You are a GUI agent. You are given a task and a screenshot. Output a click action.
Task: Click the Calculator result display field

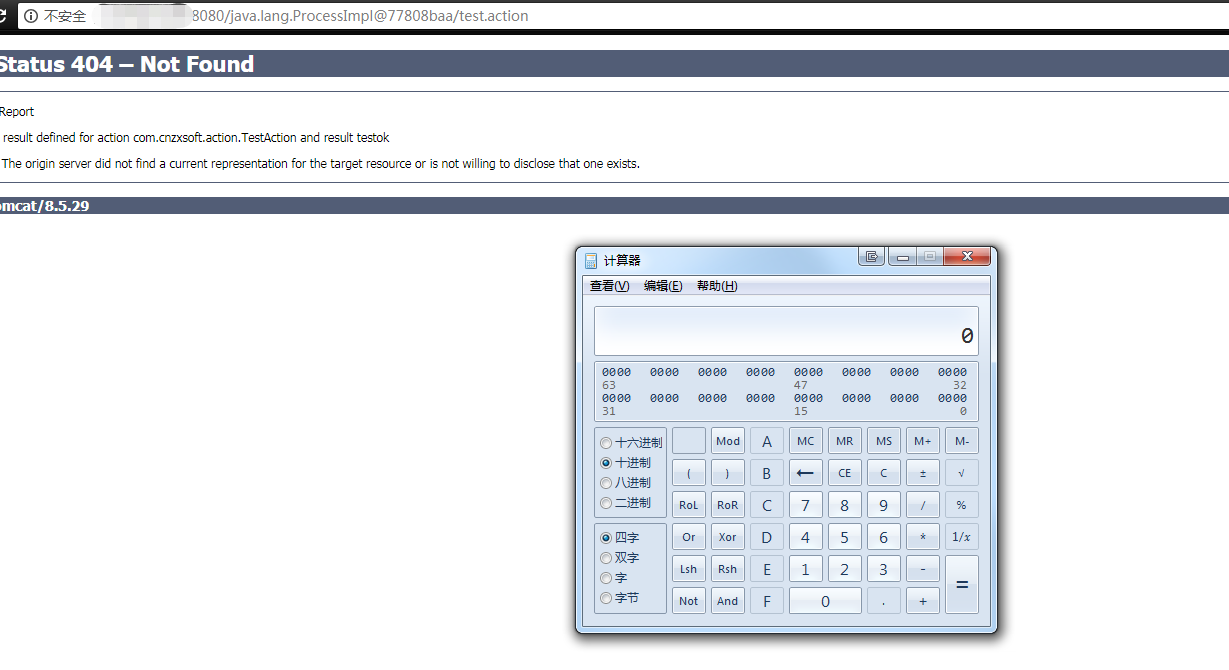(x=786, y=331)
